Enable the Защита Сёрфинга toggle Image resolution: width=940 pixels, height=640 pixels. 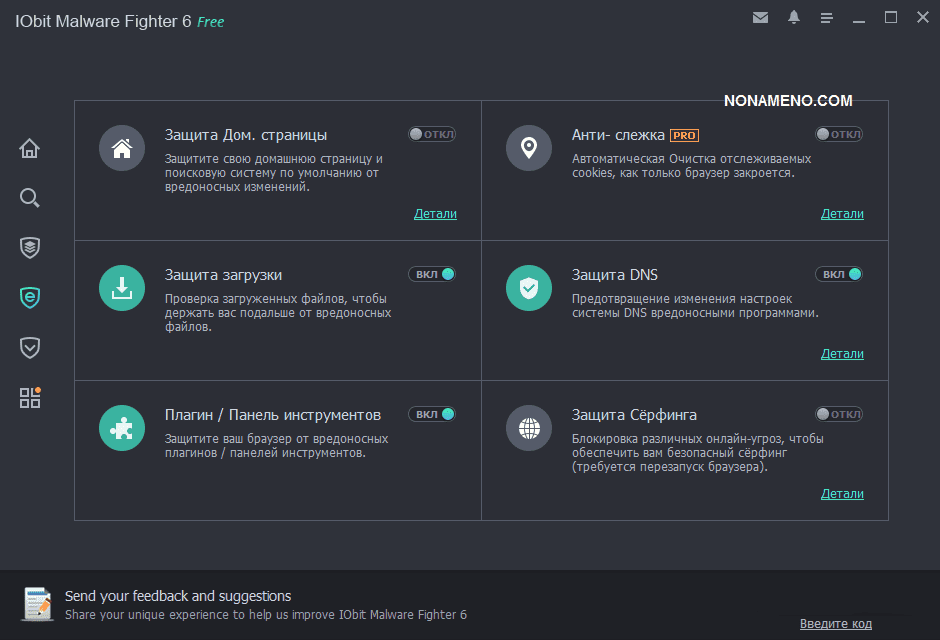tap(839, 414)
